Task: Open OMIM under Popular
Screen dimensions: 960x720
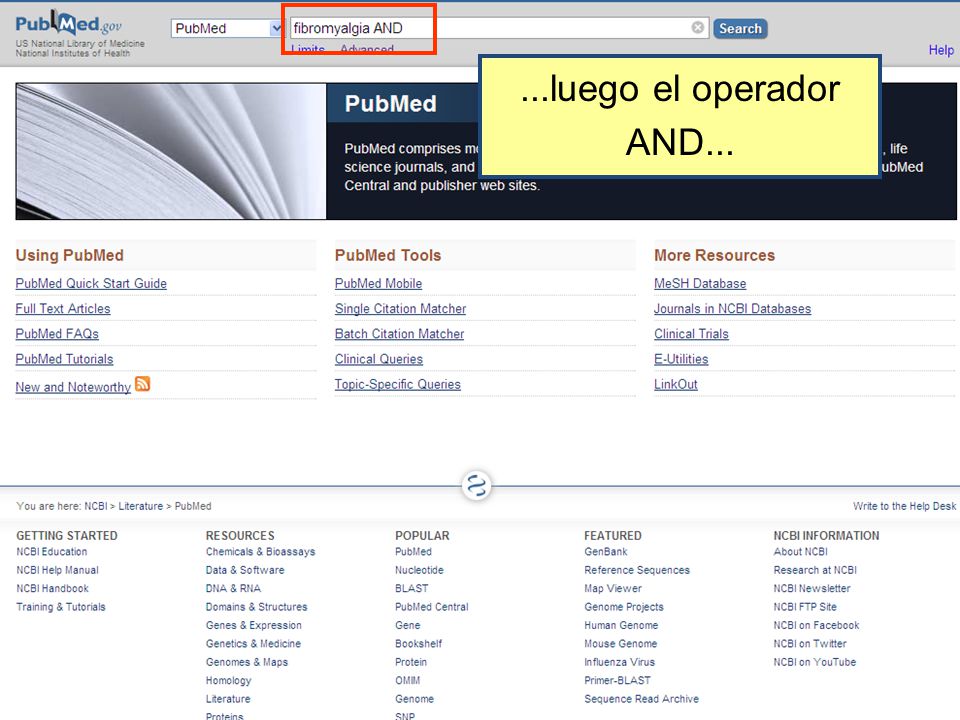Action: [x=408, y=680]
